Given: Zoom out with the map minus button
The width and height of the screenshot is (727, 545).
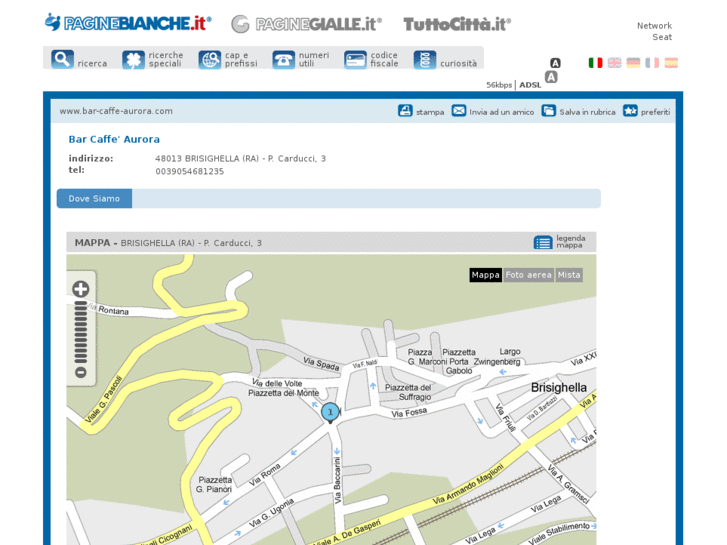Looking at the screenshot, I should tap(81, 372).
